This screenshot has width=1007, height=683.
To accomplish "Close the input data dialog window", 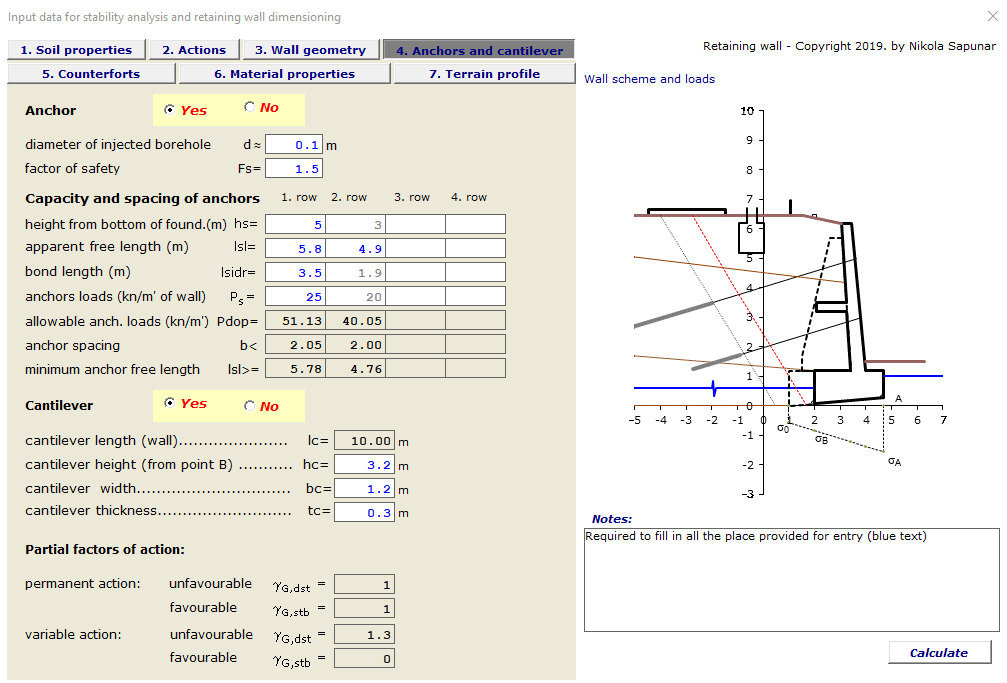I will pyautogui.click(x=992, y=16).
